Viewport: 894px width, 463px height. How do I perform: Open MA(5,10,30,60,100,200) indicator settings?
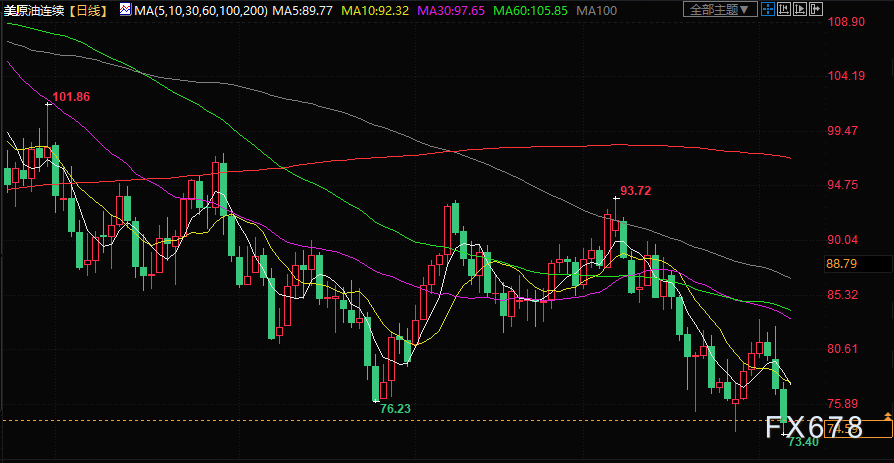[x=201, y=10]
